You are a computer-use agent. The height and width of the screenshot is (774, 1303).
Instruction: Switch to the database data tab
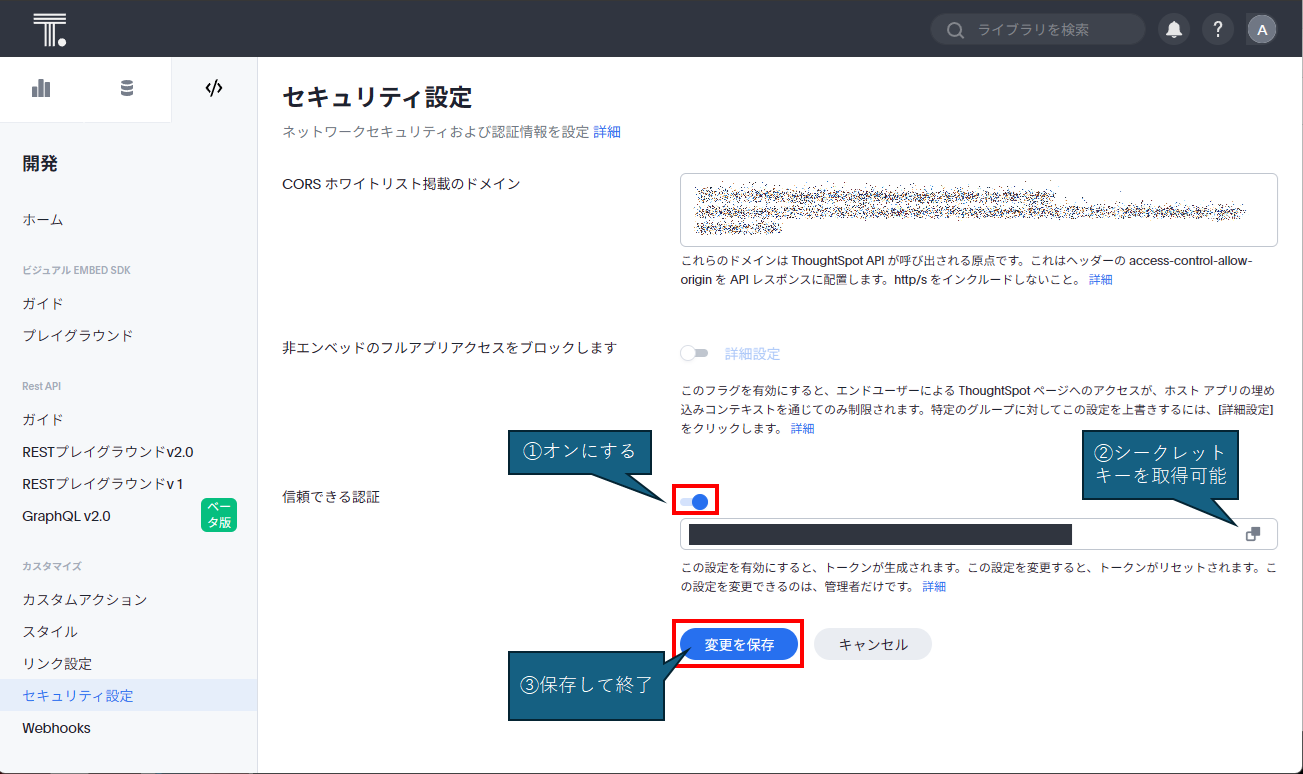(x=127, y=88)
